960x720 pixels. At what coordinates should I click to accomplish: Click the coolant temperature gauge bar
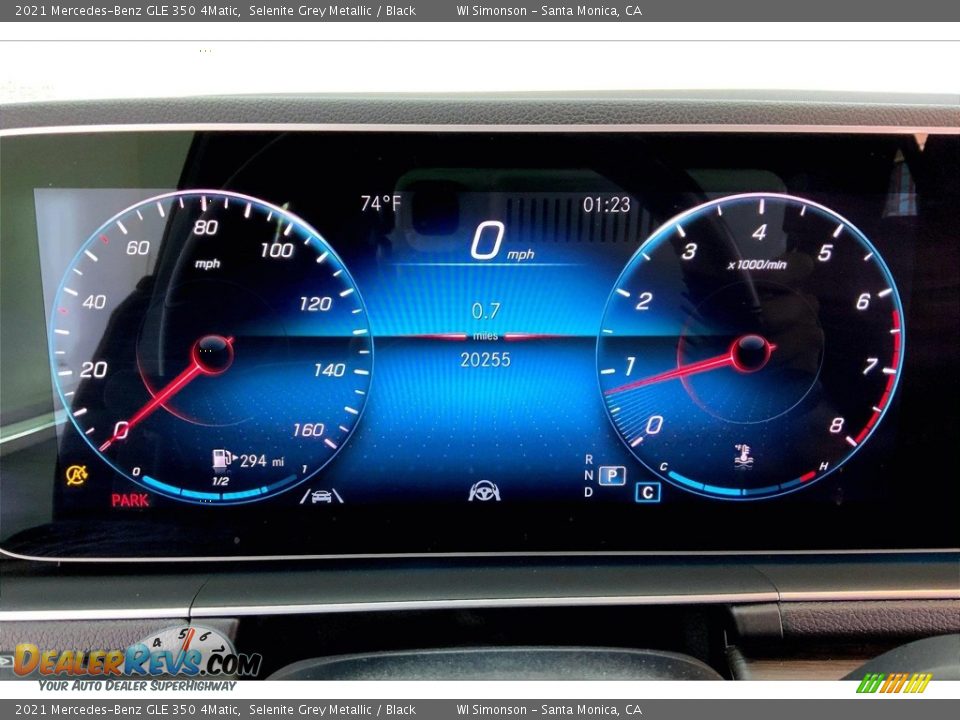pos(742,485)
